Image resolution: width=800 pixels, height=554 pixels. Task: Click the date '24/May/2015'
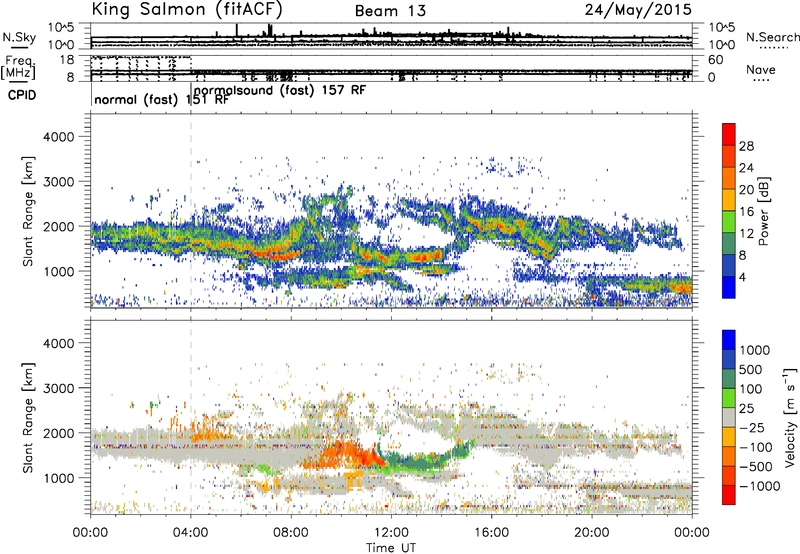pyautogui.click(x=638, y=10)
